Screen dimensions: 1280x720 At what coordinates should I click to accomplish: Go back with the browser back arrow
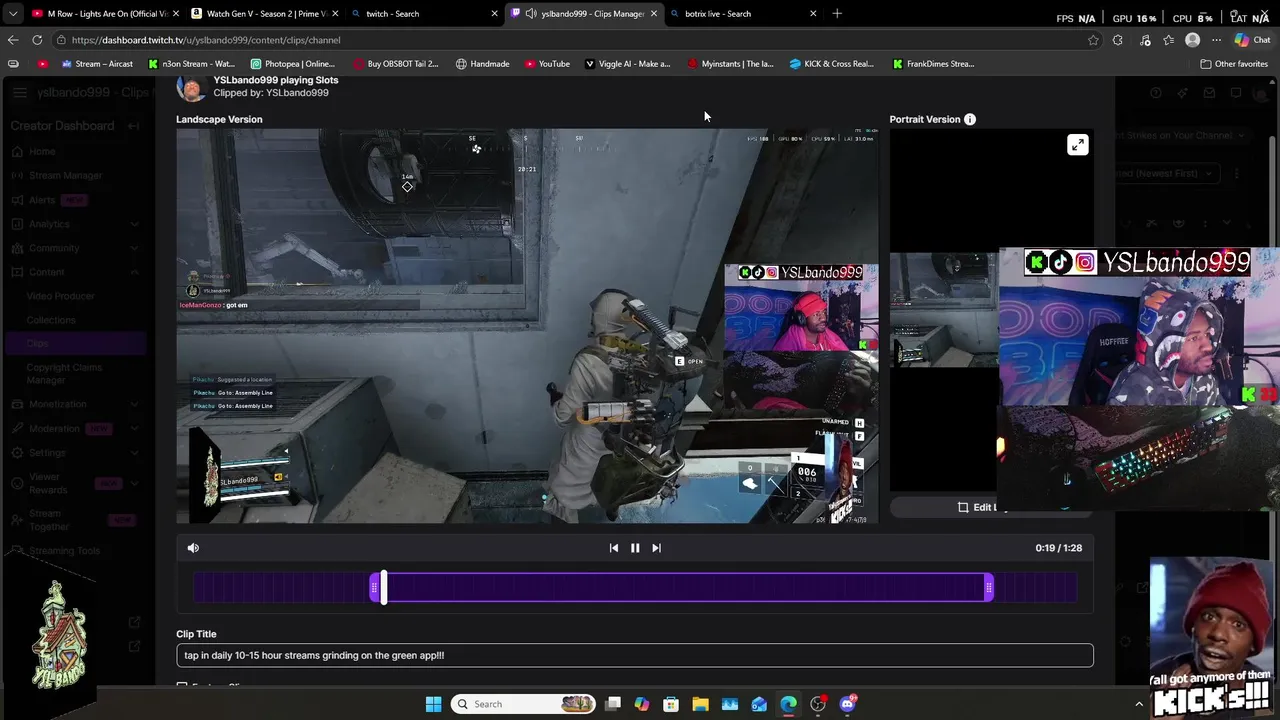[x=12, y=40]
